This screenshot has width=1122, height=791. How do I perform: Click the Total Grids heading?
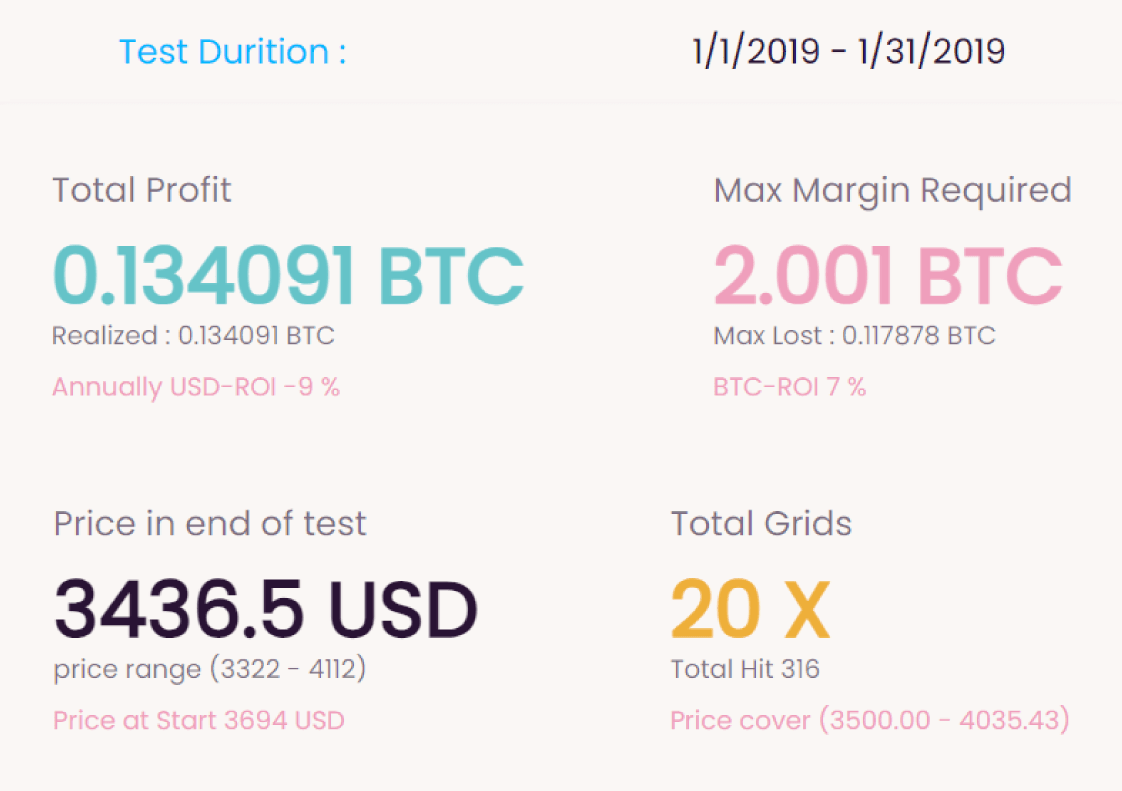(x=761, y=523)
